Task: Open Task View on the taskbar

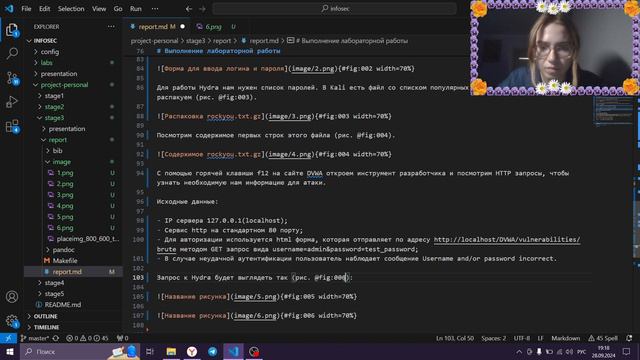Action: (x=150, y=351)
